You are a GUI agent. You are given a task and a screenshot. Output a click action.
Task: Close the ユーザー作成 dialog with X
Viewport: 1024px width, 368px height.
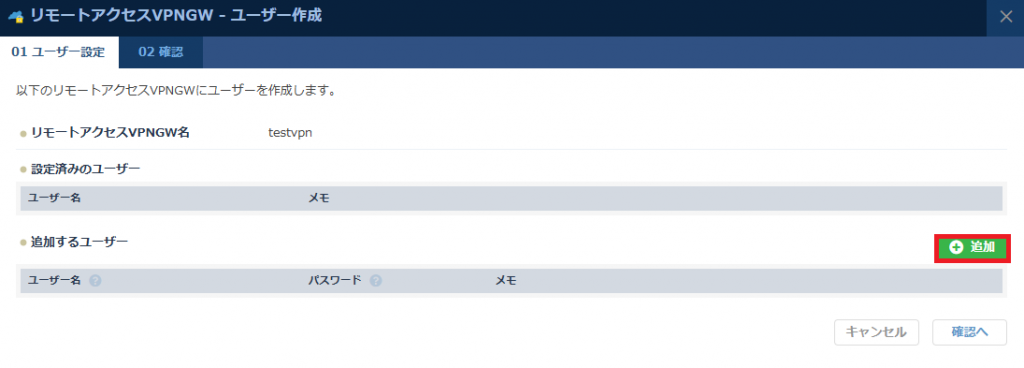[1006, 16]
